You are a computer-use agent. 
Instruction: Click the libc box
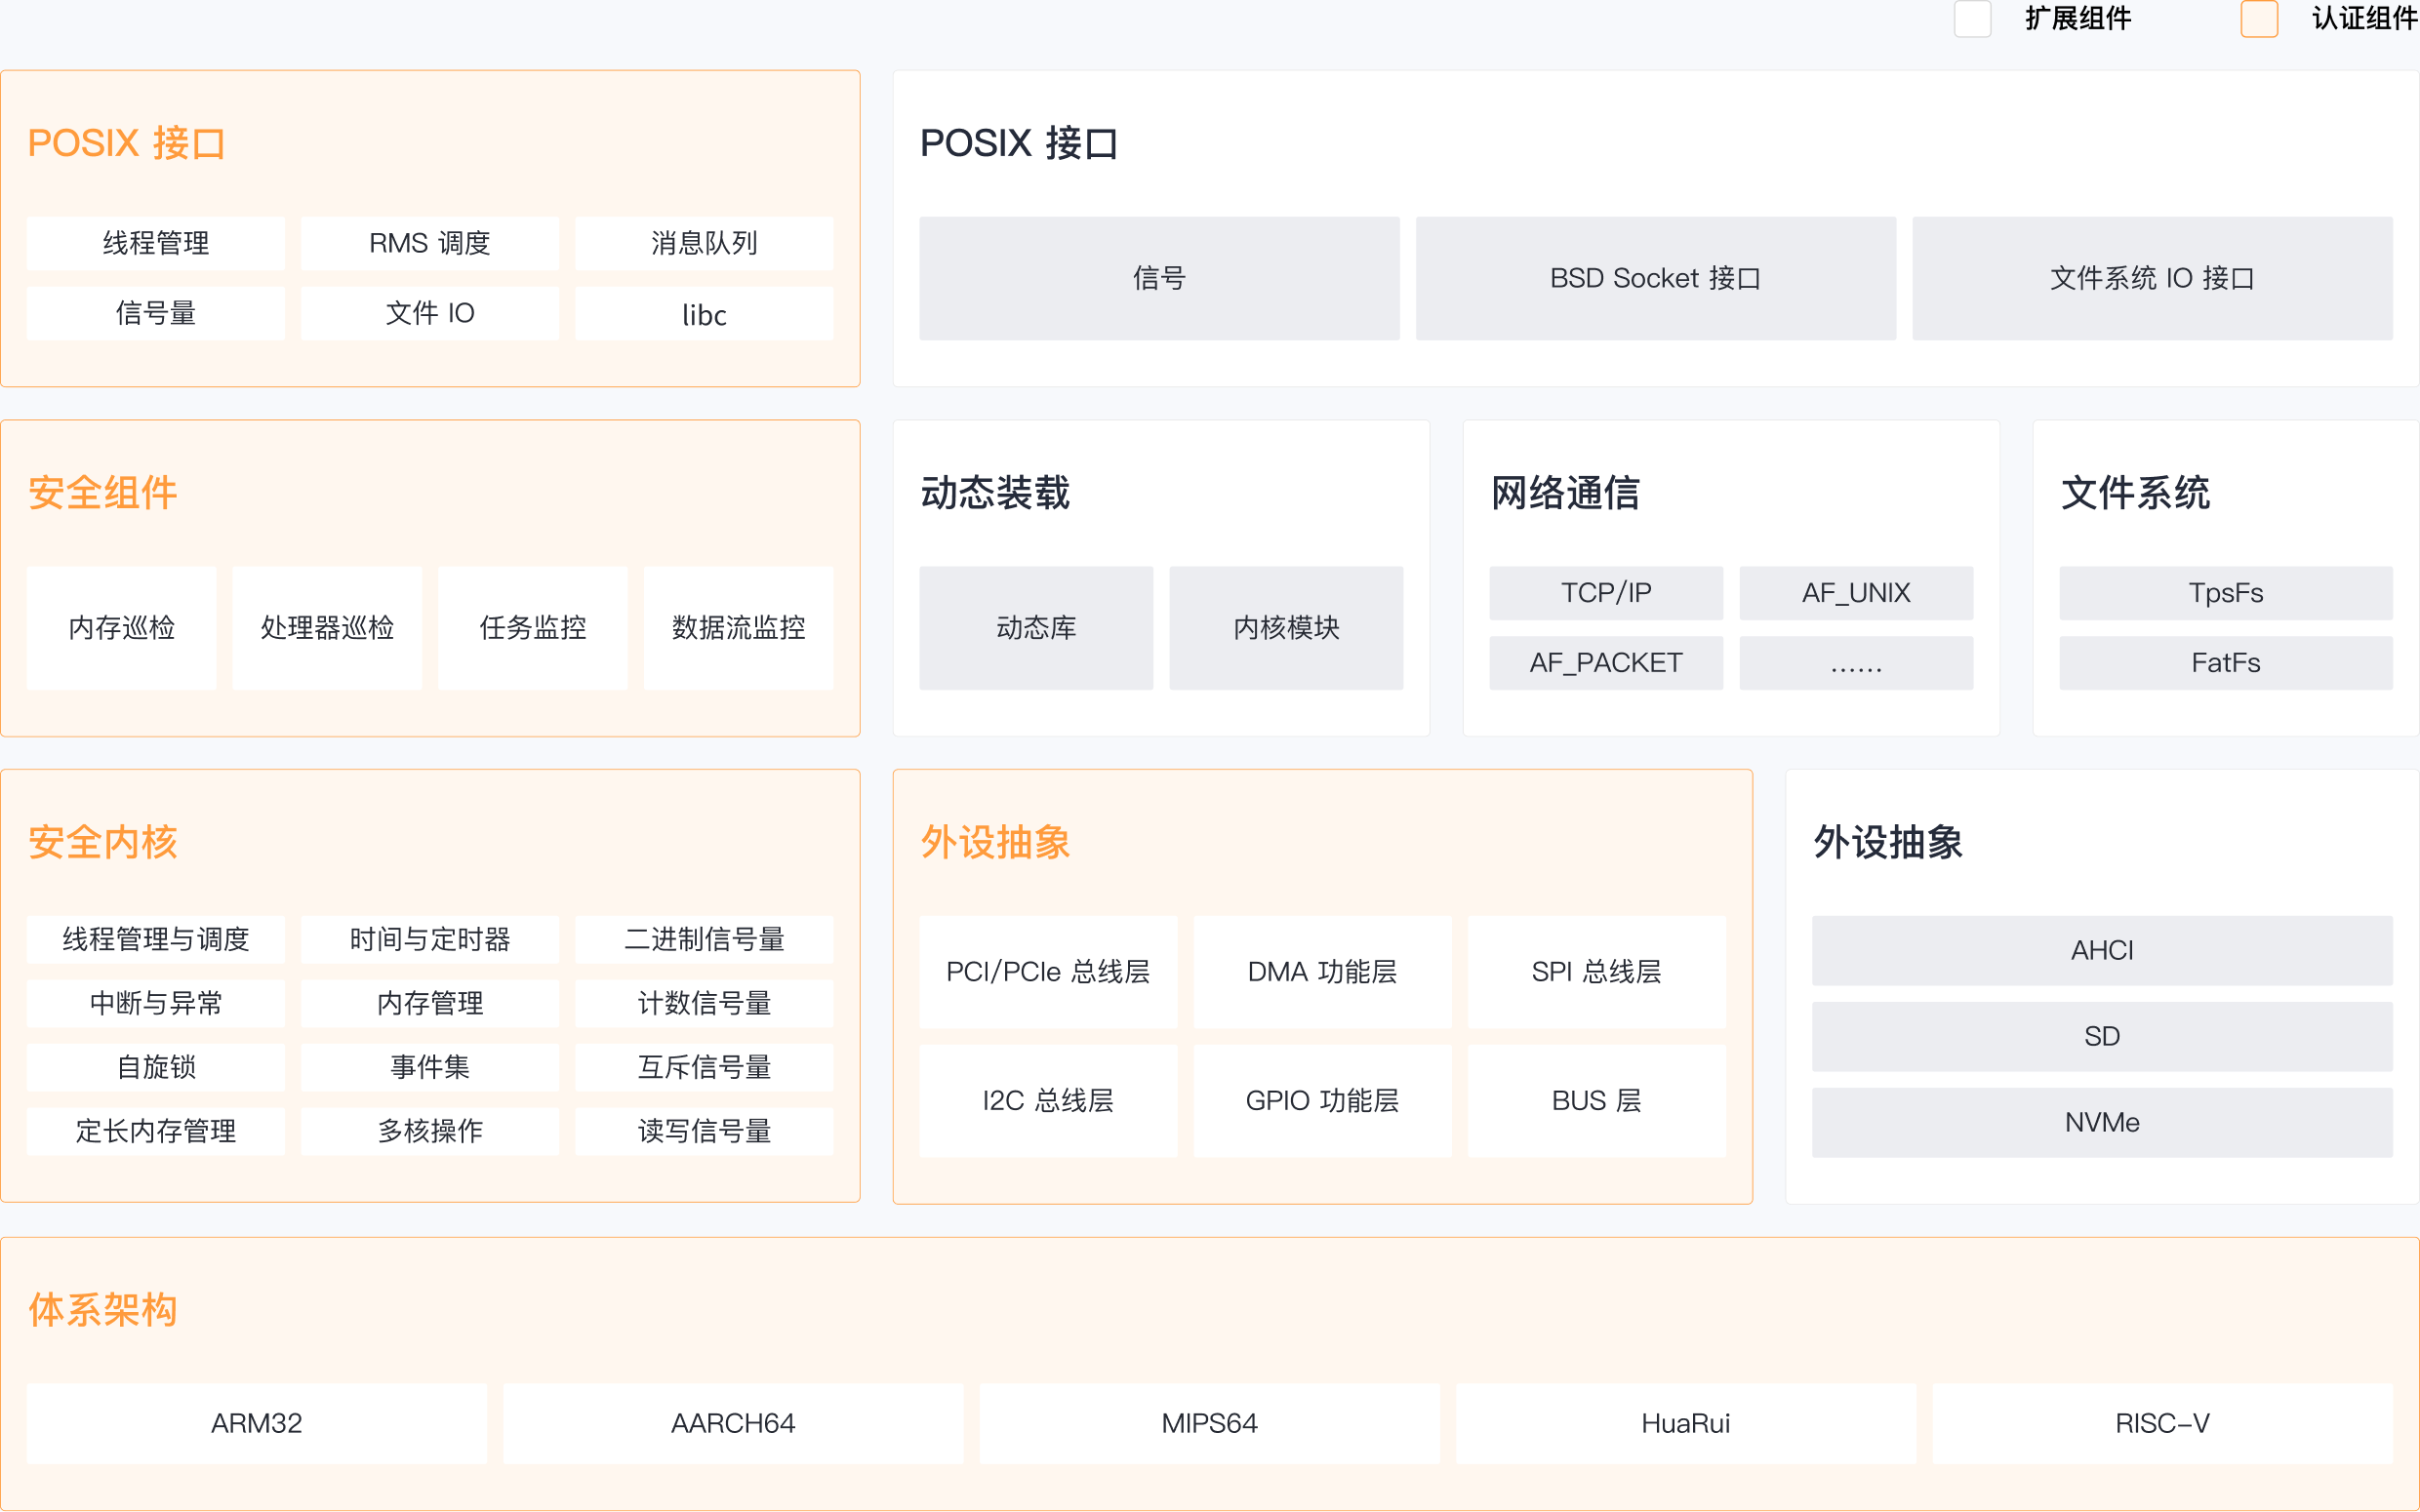pyautogui.click(x=704, y=314)
